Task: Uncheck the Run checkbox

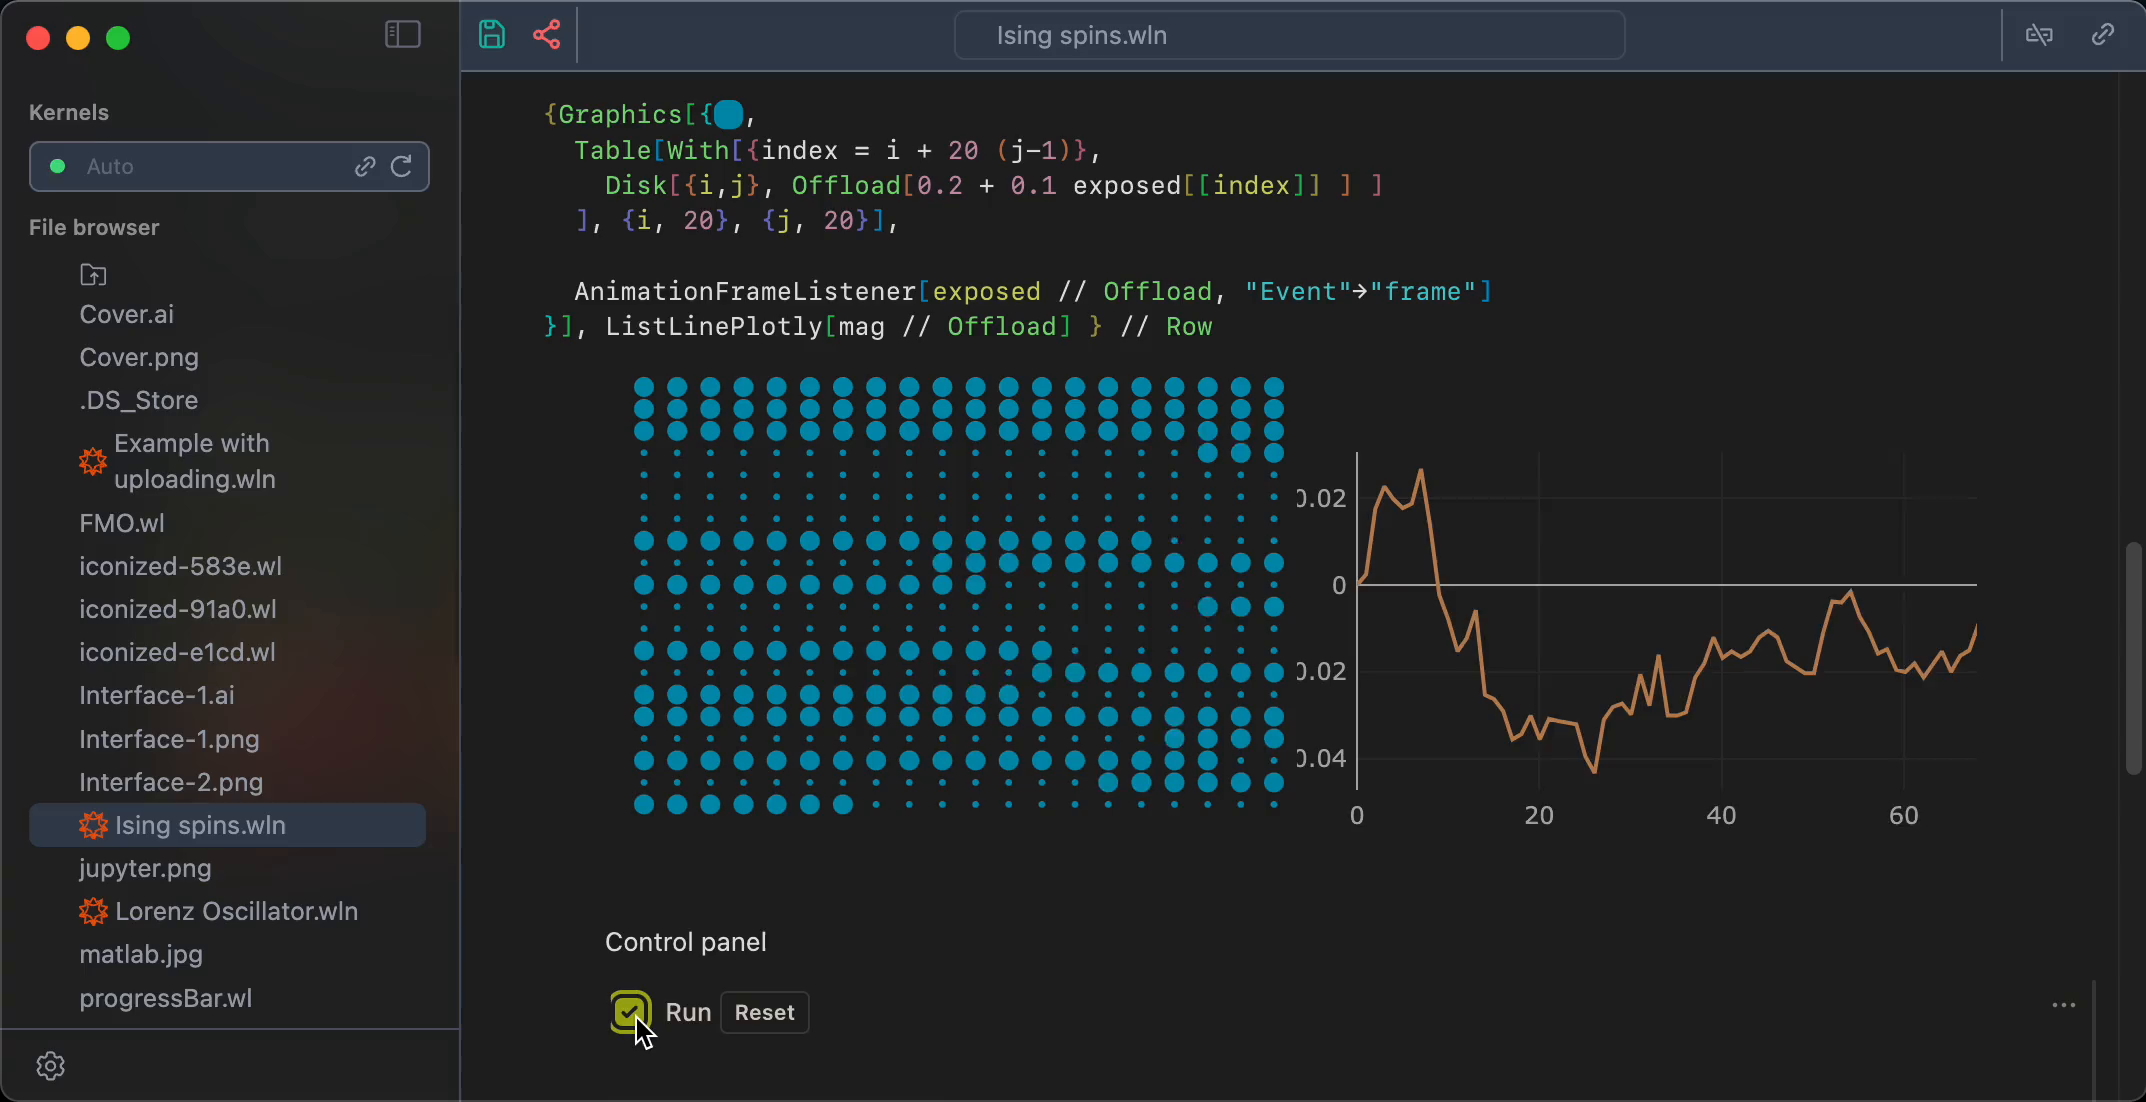Action: click(630, 1011)
